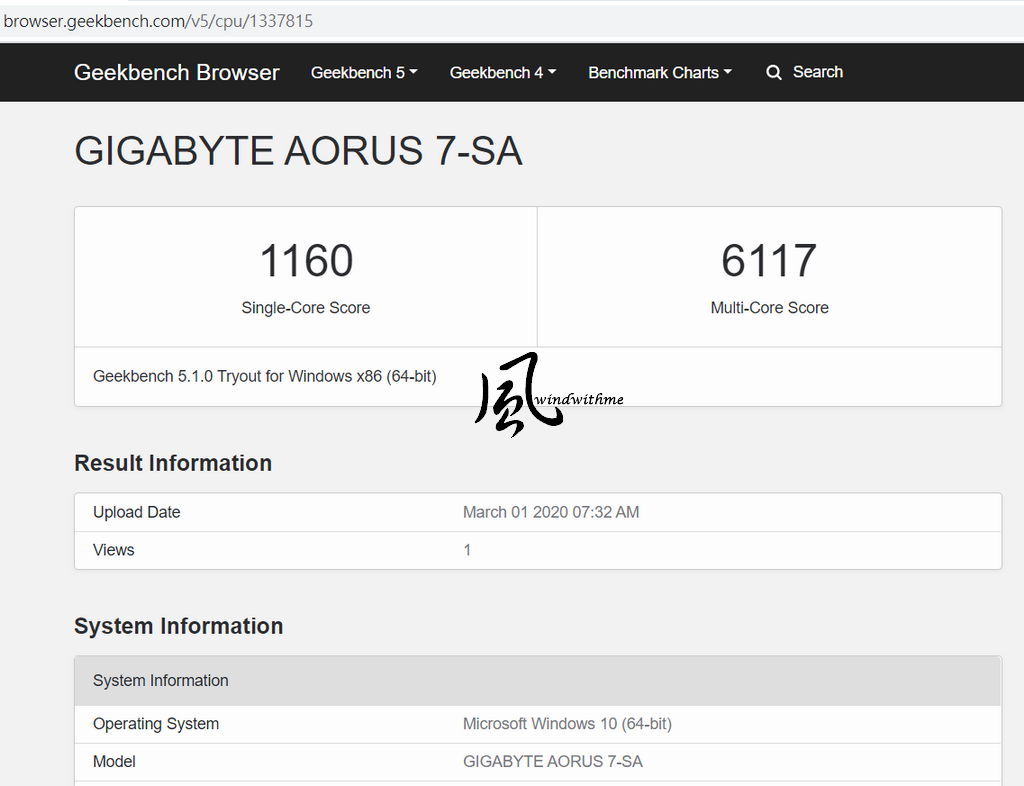Click the search magnifier icon

click(774, 72)
